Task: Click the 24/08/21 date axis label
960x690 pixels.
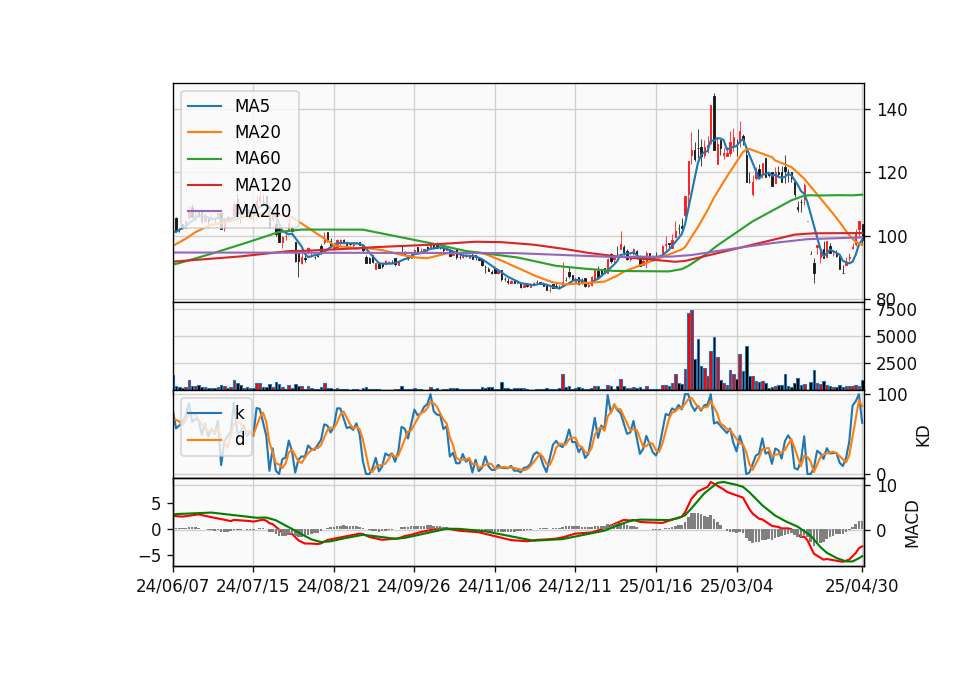Action: click(334, 586)
